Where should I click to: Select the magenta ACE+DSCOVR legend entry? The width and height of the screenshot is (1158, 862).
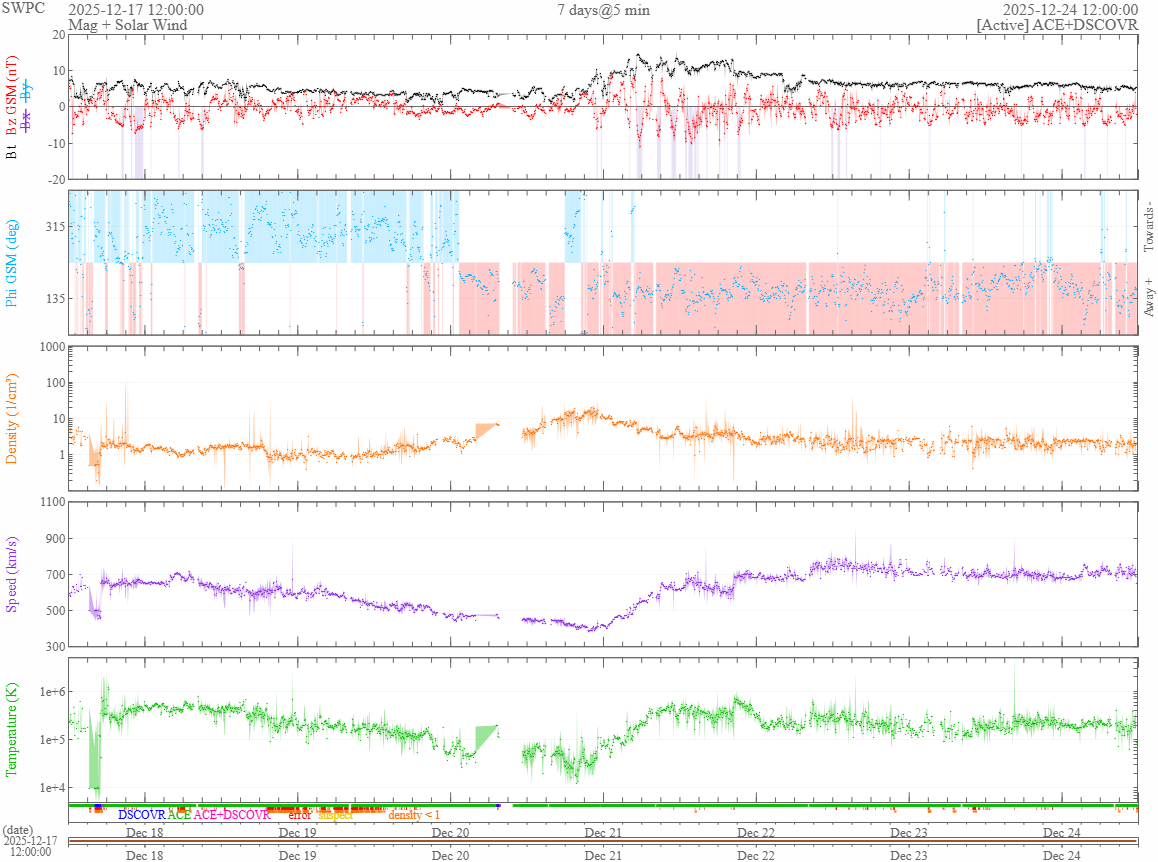(232, 815)
